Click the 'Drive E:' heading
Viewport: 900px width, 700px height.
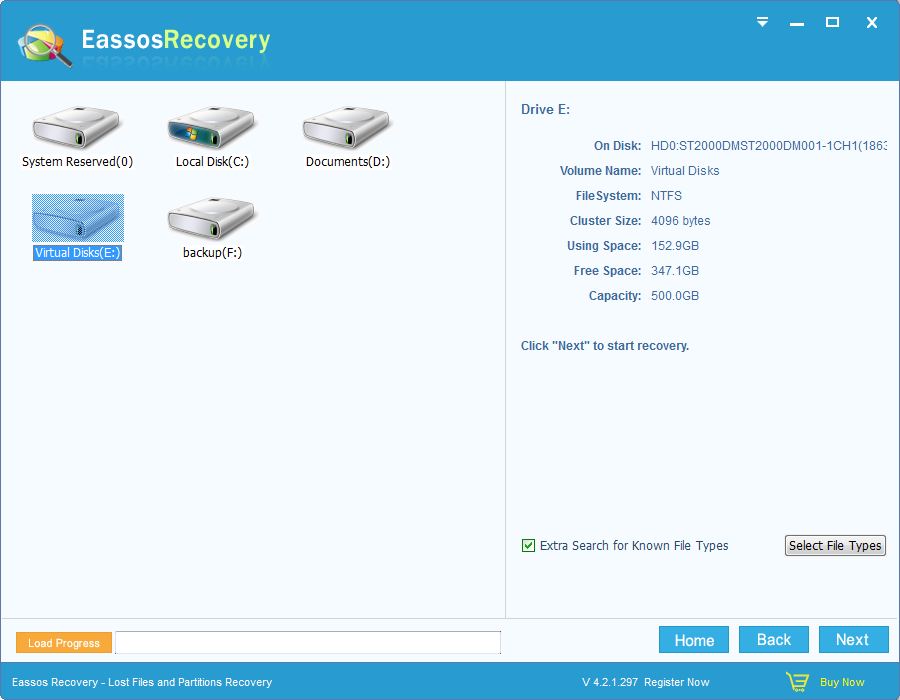coord(545,110)
